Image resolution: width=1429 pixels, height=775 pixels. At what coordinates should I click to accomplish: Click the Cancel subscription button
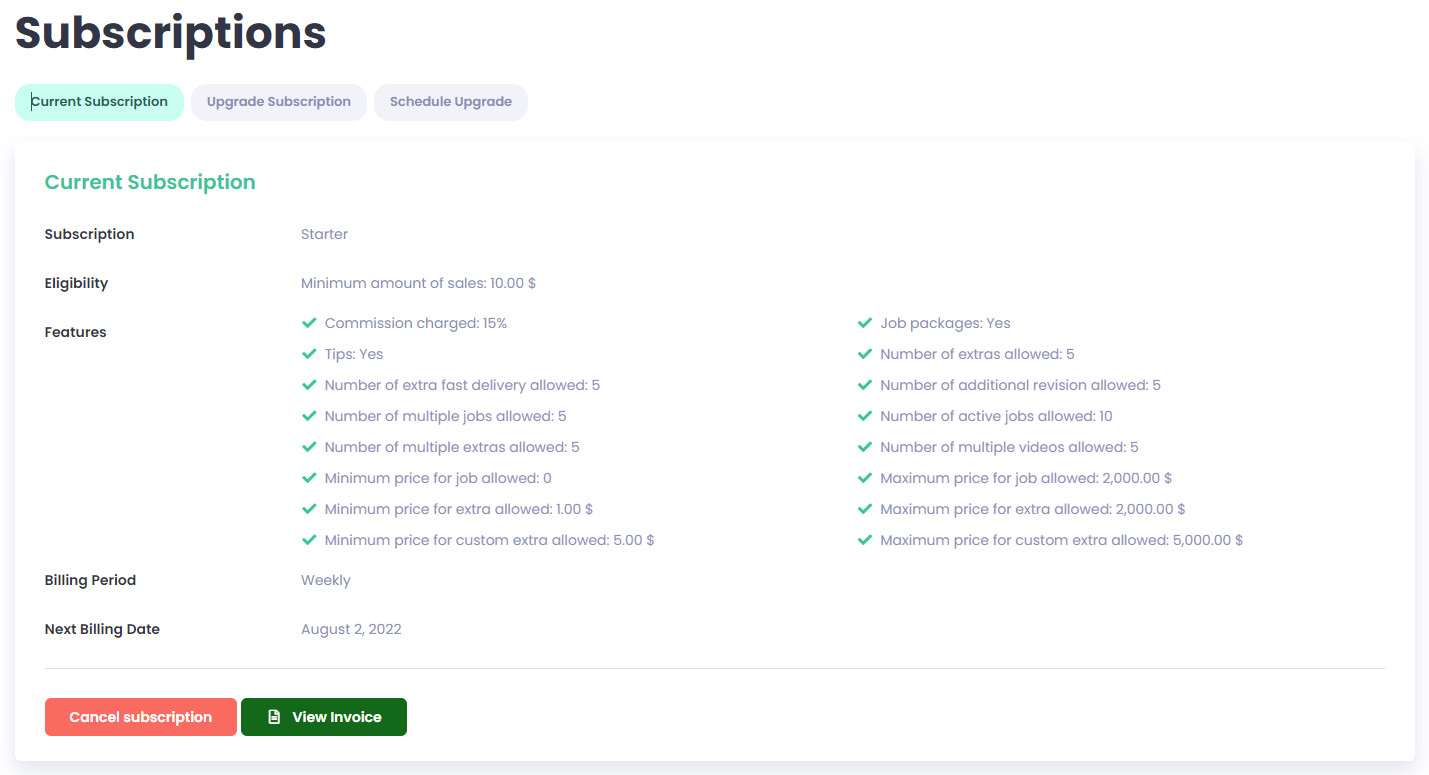141,717
